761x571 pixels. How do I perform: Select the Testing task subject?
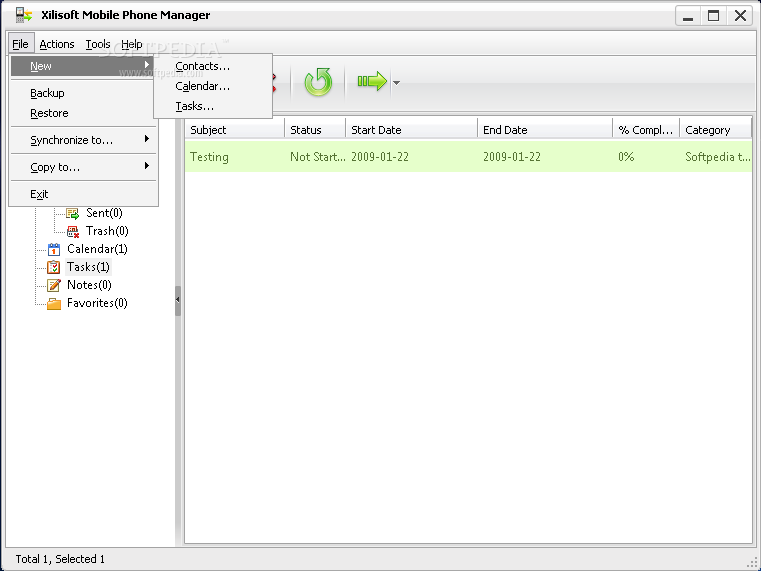(x=209, y=157)
